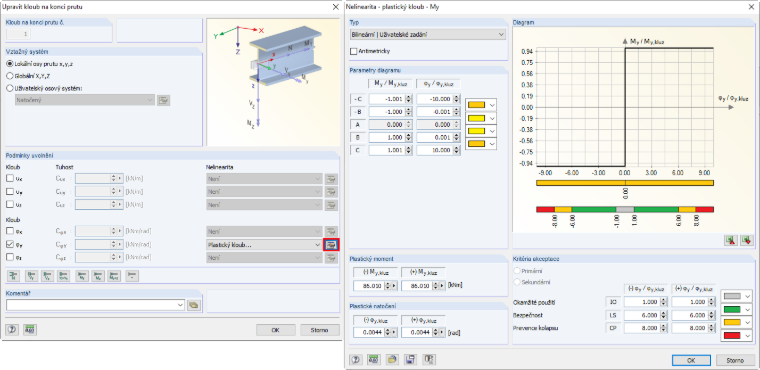The image size is (760, 370).
Task: Click nonlinearity edit icon in uy row
Action: [331, 192]
